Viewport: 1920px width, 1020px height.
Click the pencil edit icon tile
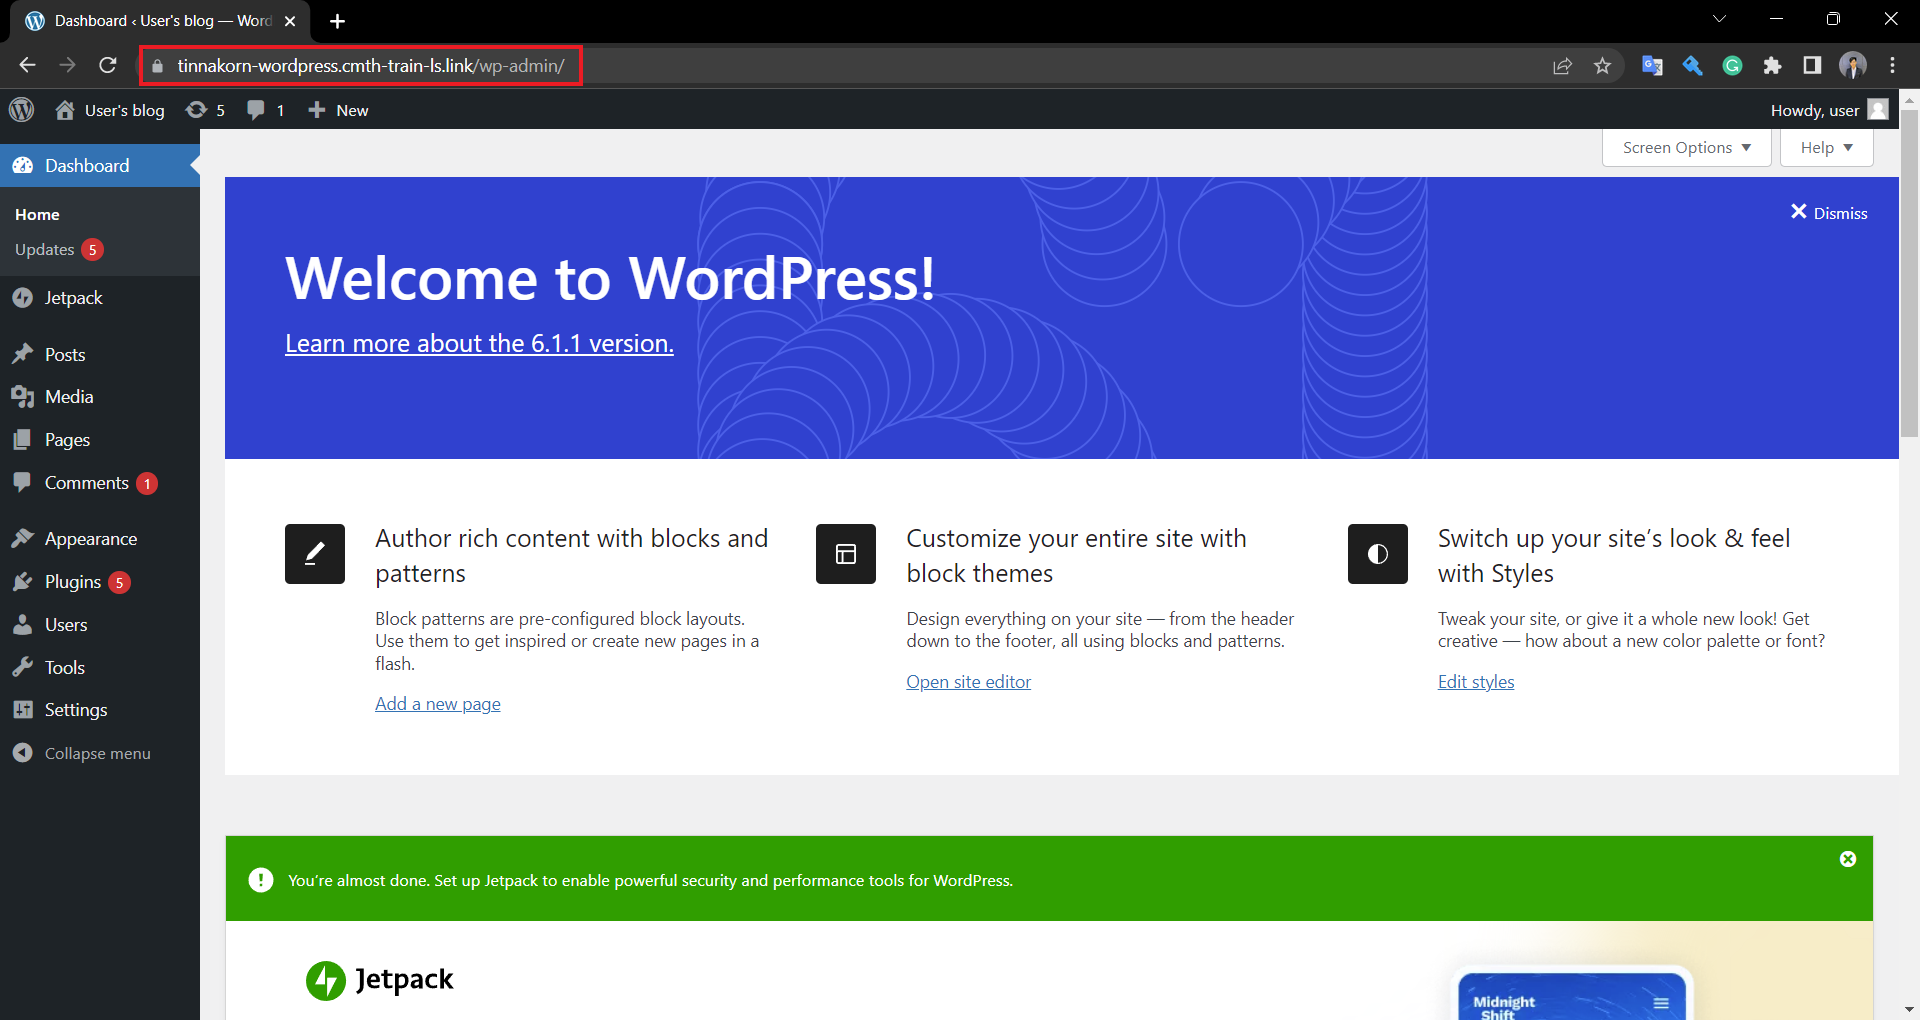pos(315,554)
